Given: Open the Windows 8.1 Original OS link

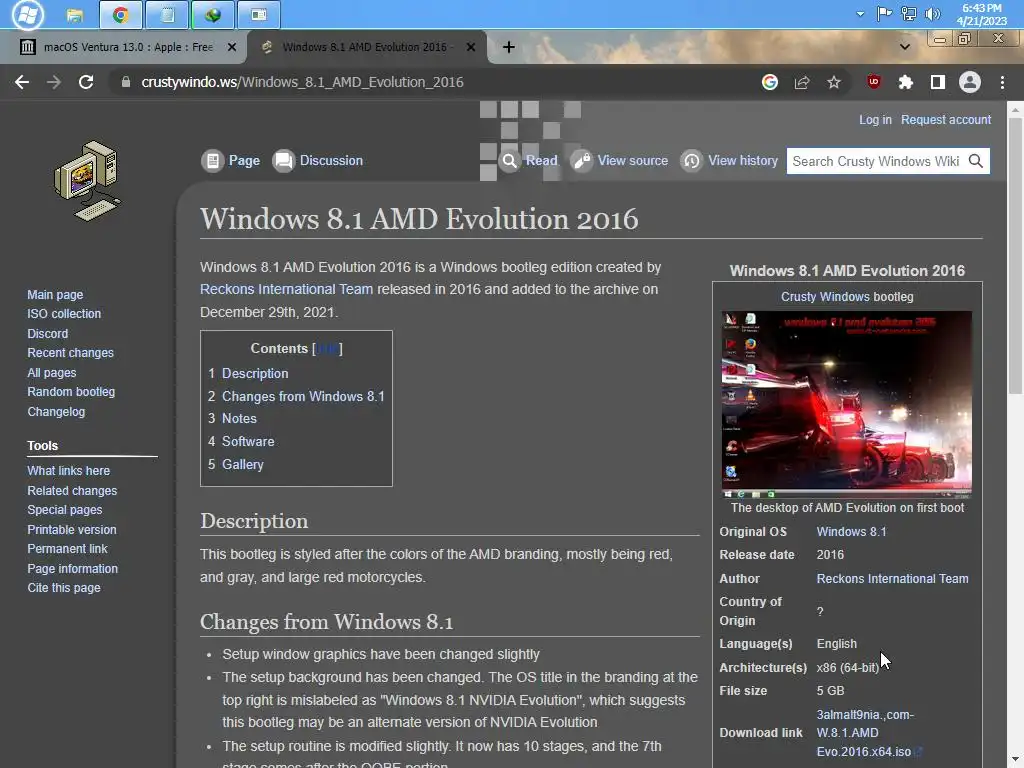Looking at the screenshot, I should coord(852,532).
